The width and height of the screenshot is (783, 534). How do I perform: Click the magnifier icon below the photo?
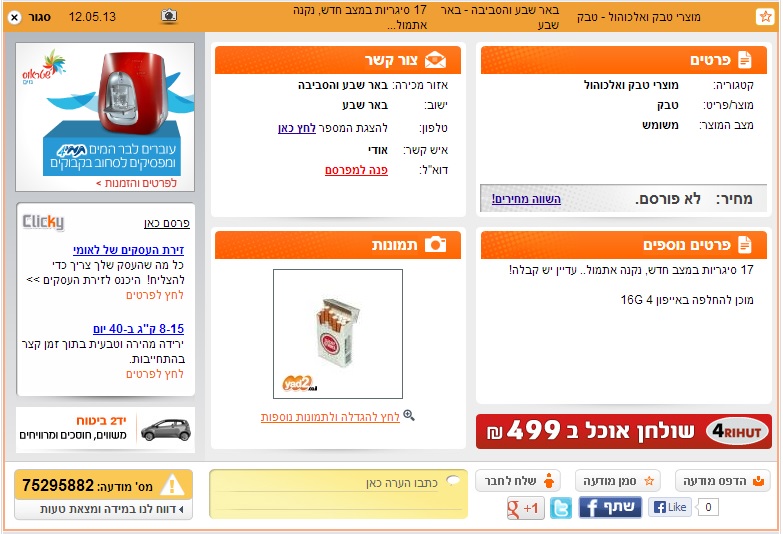click(x=408, y=415)
